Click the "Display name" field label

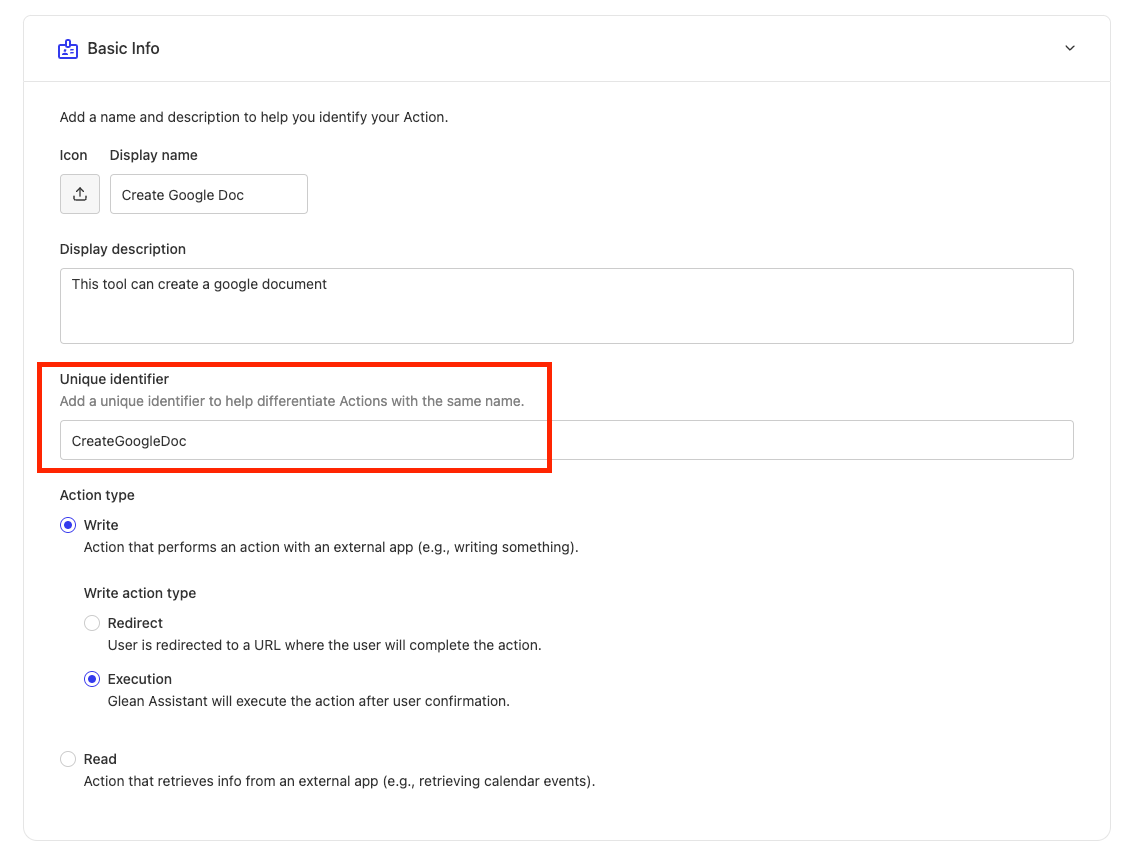pos(153,155)
